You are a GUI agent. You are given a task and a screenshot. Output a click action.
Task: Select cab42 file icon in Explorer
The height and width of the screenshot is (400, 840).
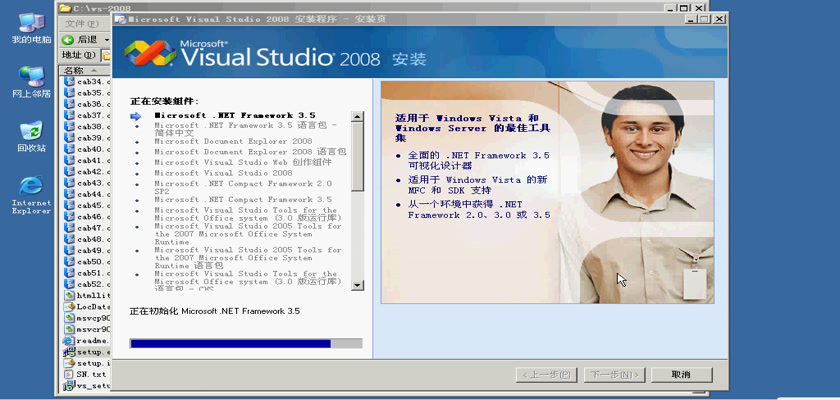tap(70, 172)
